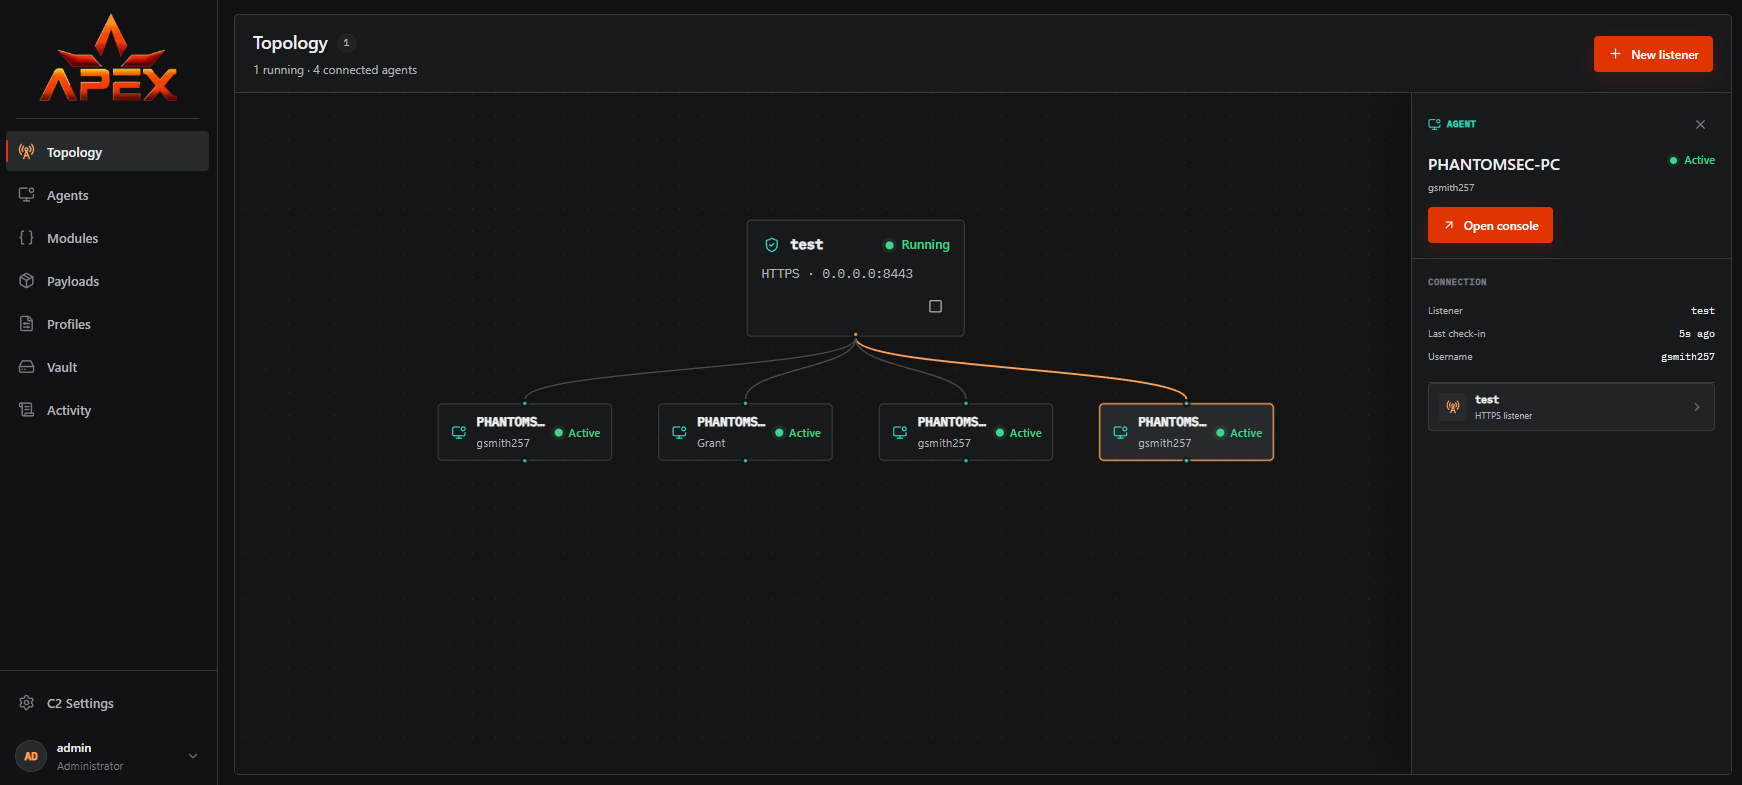Open C2 Settings
The width and height of the screenshot is (1742, 785).
(x=108, y=703)
